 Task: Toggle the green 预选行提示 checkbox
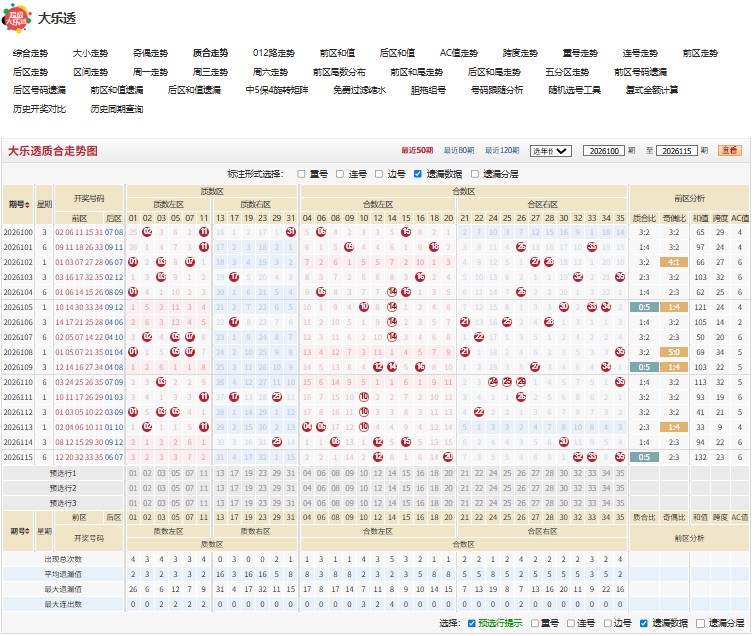click(472, 624)
